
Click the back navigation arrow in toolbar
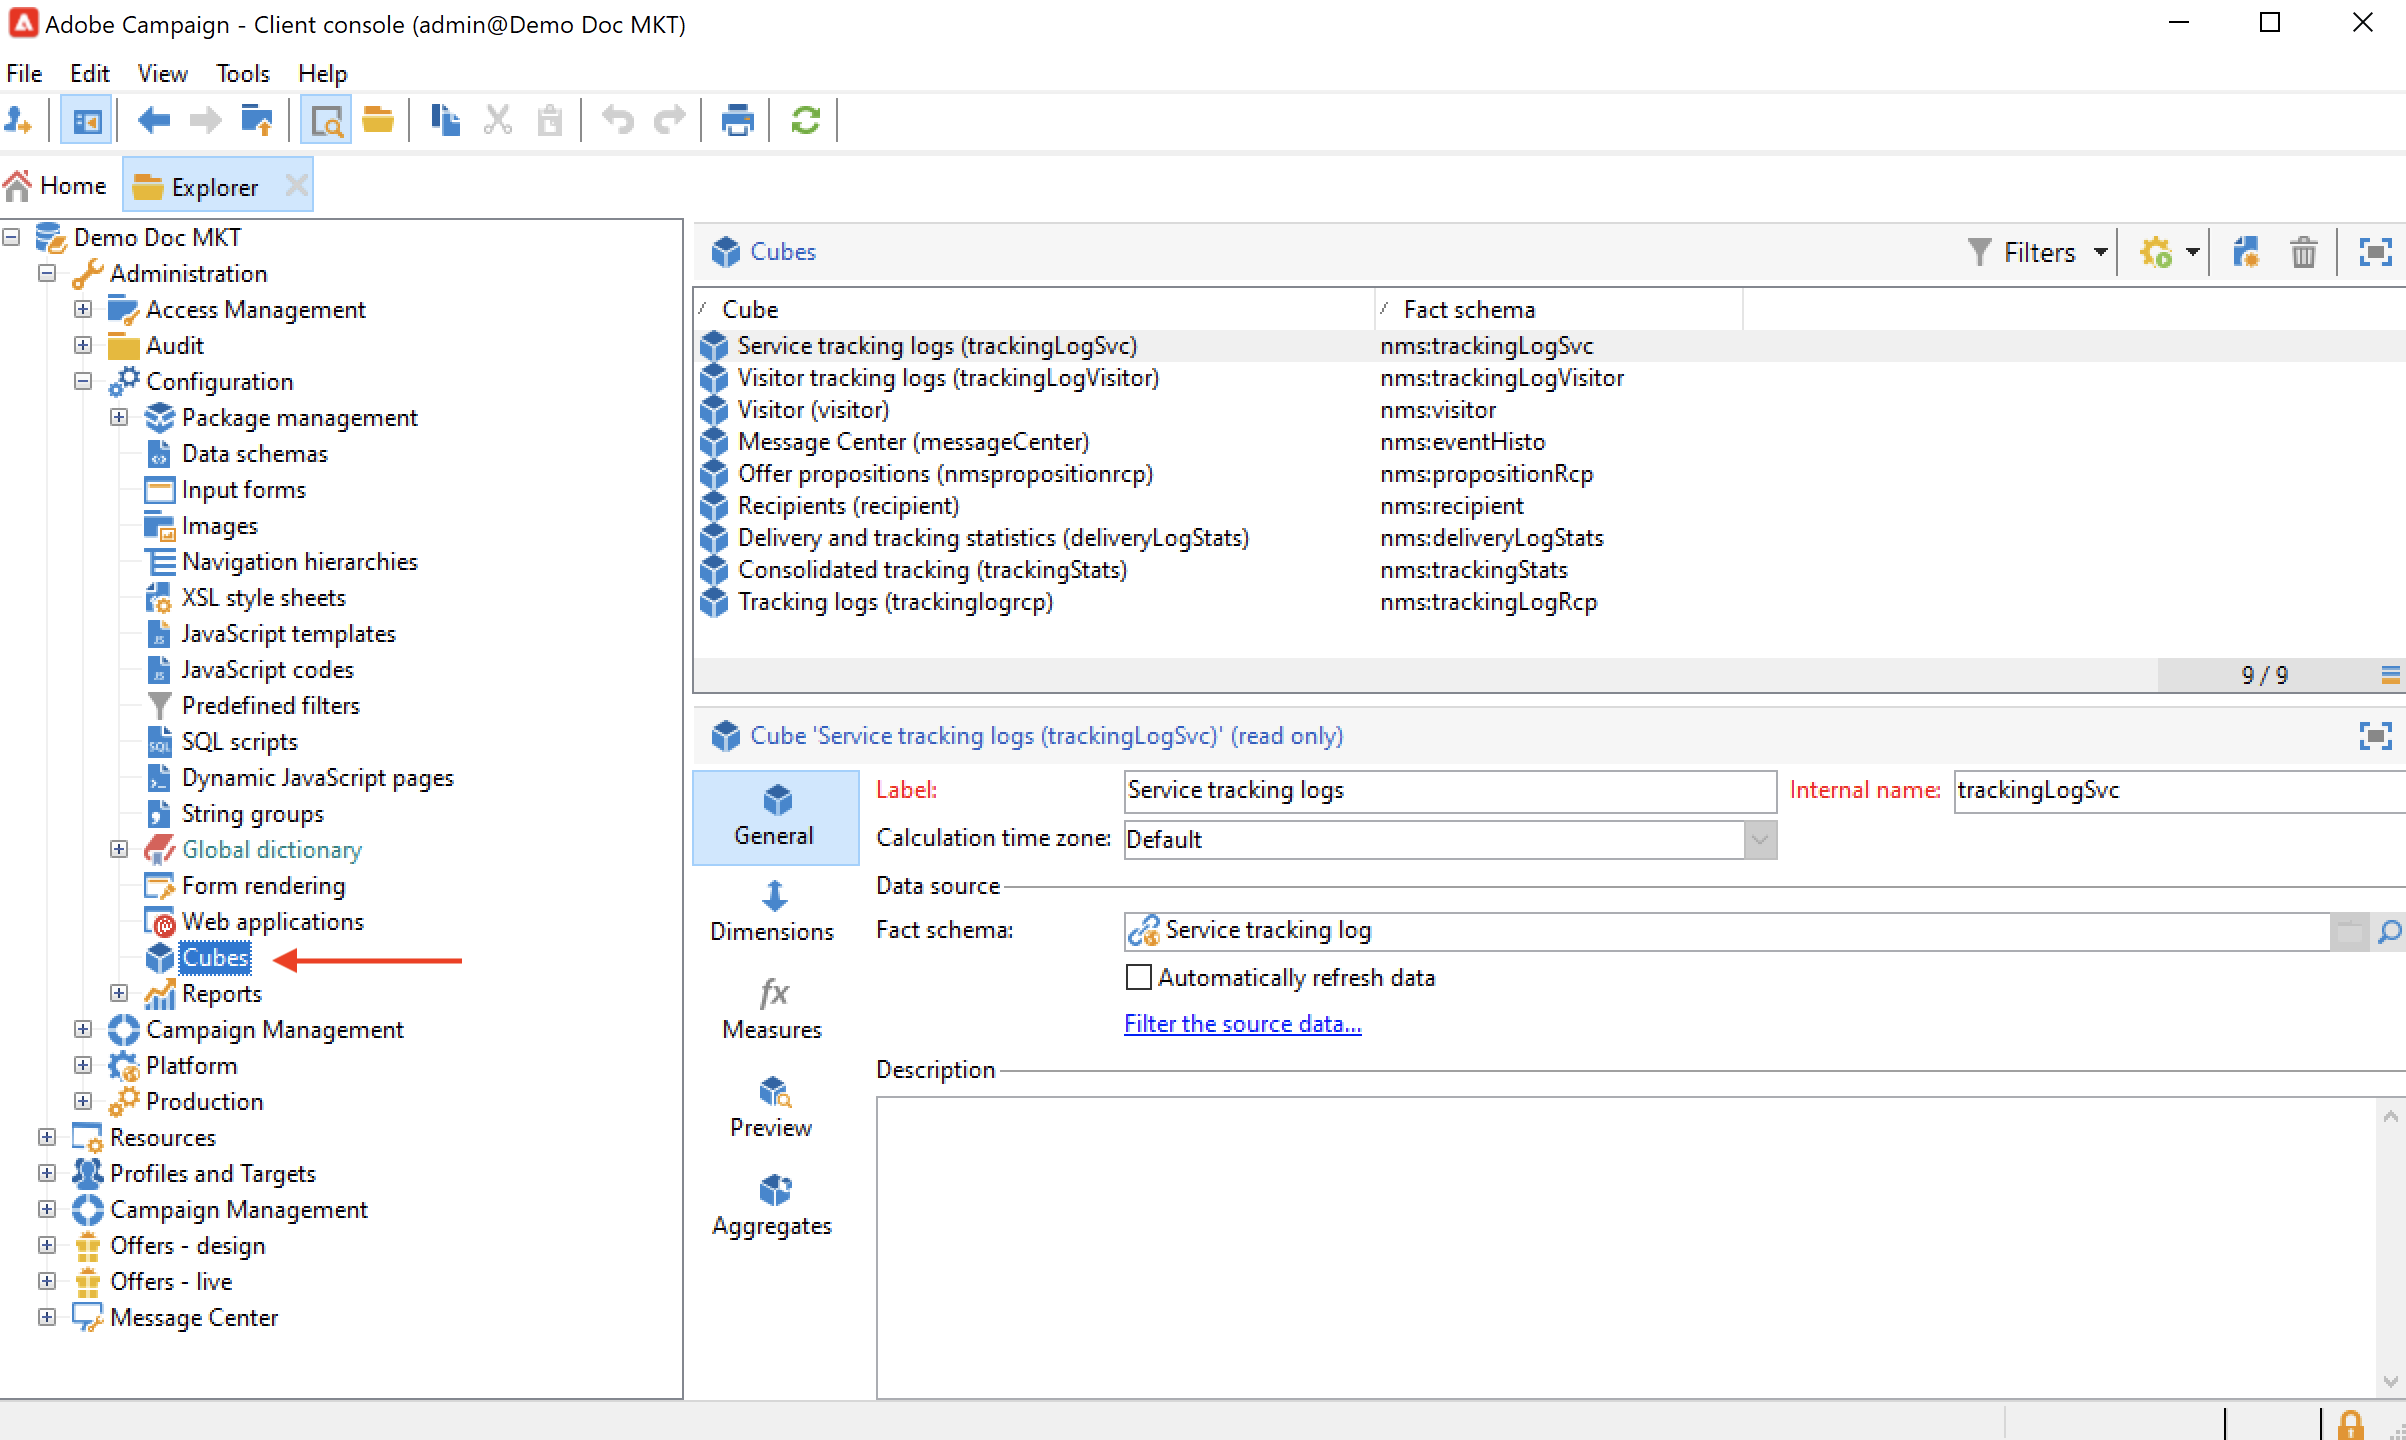point(154,121)
